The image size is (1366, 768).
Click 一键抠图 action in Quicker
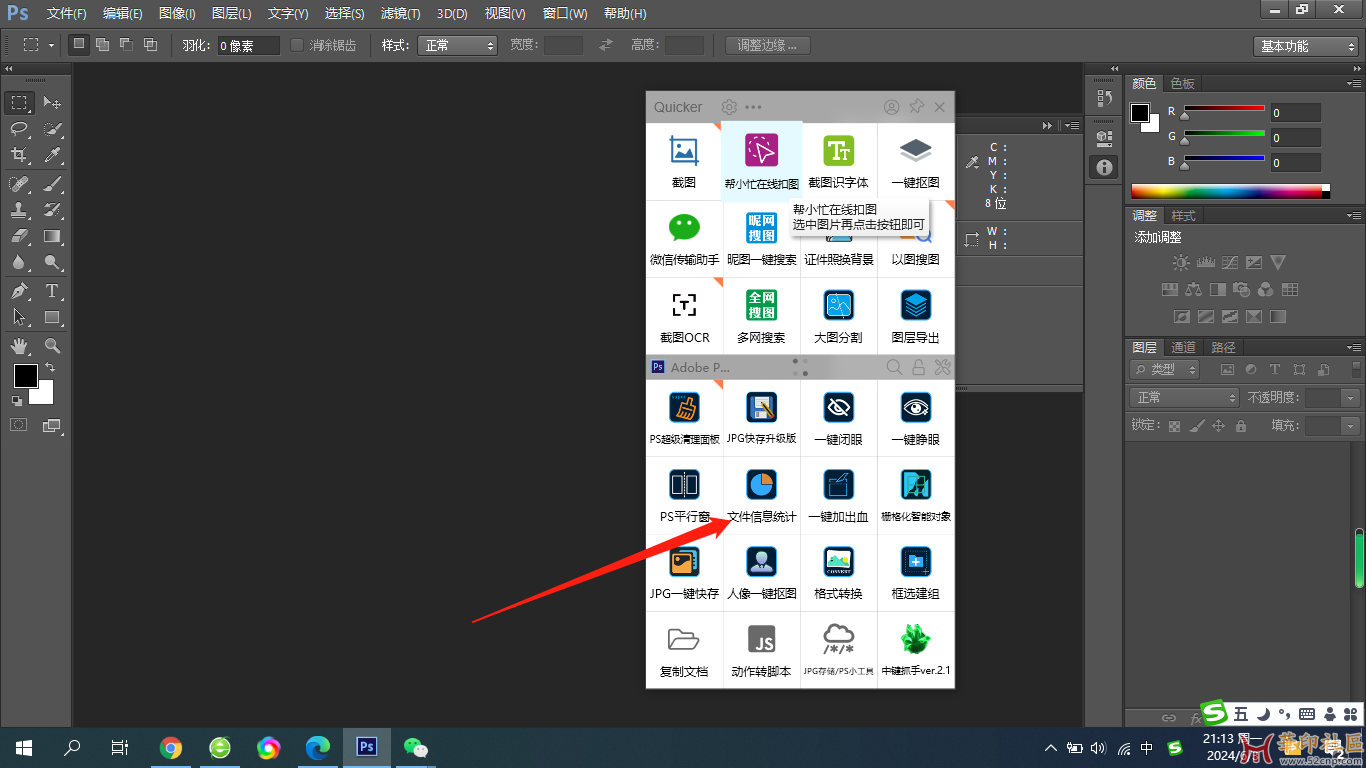(916, 161)
